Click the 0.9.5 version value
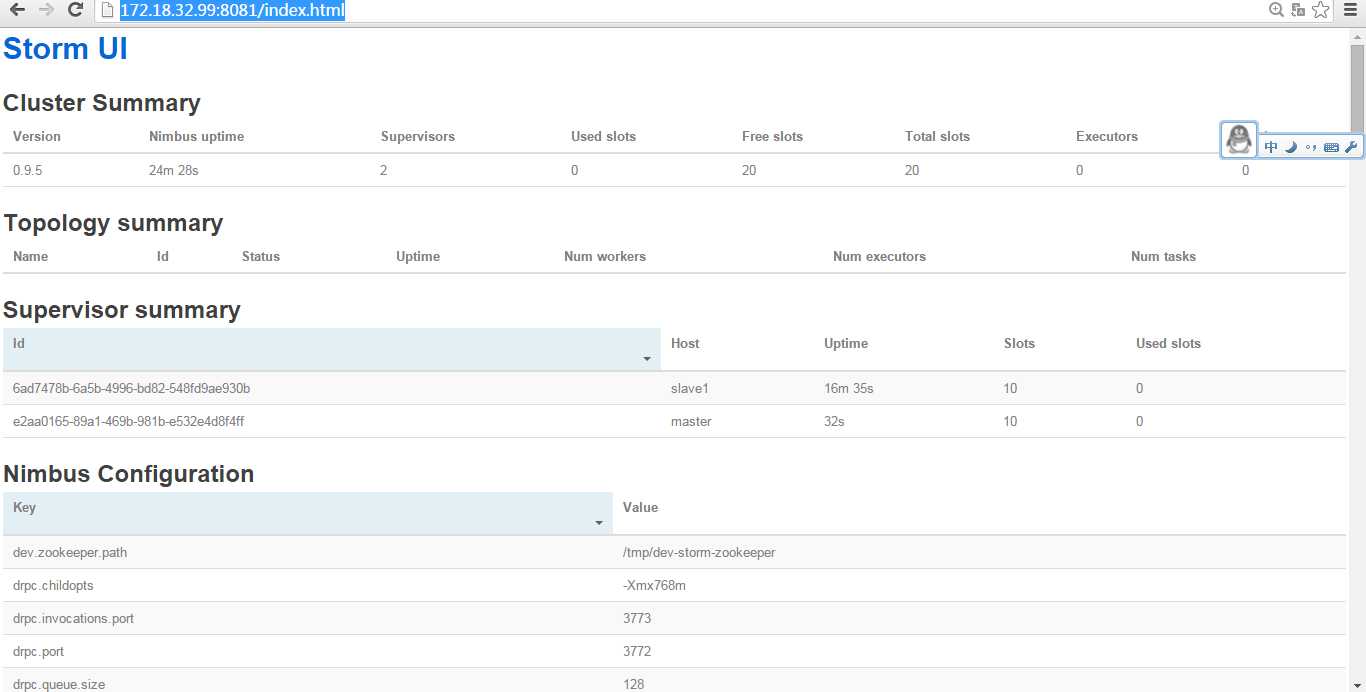1366x692 pixels. coord(28,170)
